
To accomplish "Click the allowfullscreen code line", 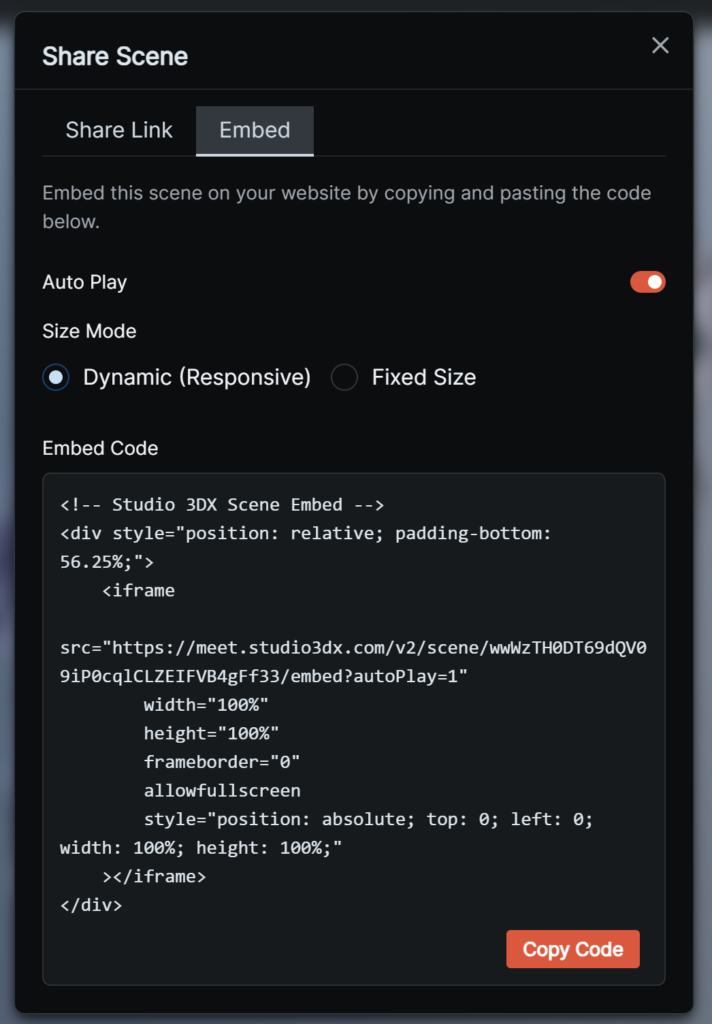I will [x=222, y=790].
